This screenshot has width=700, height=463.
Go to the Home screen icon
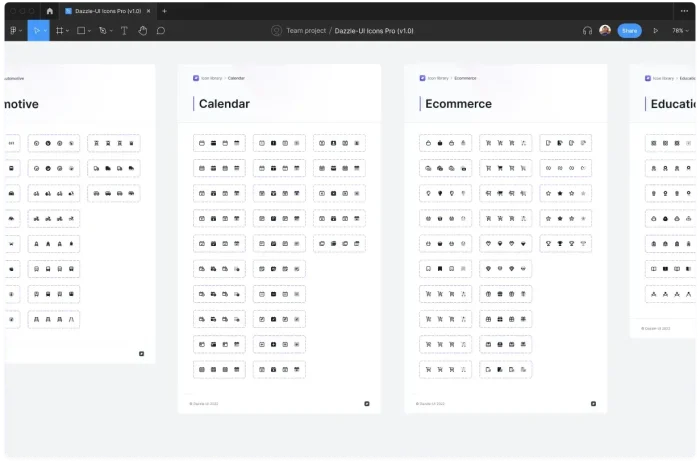[x=50, y=11]
